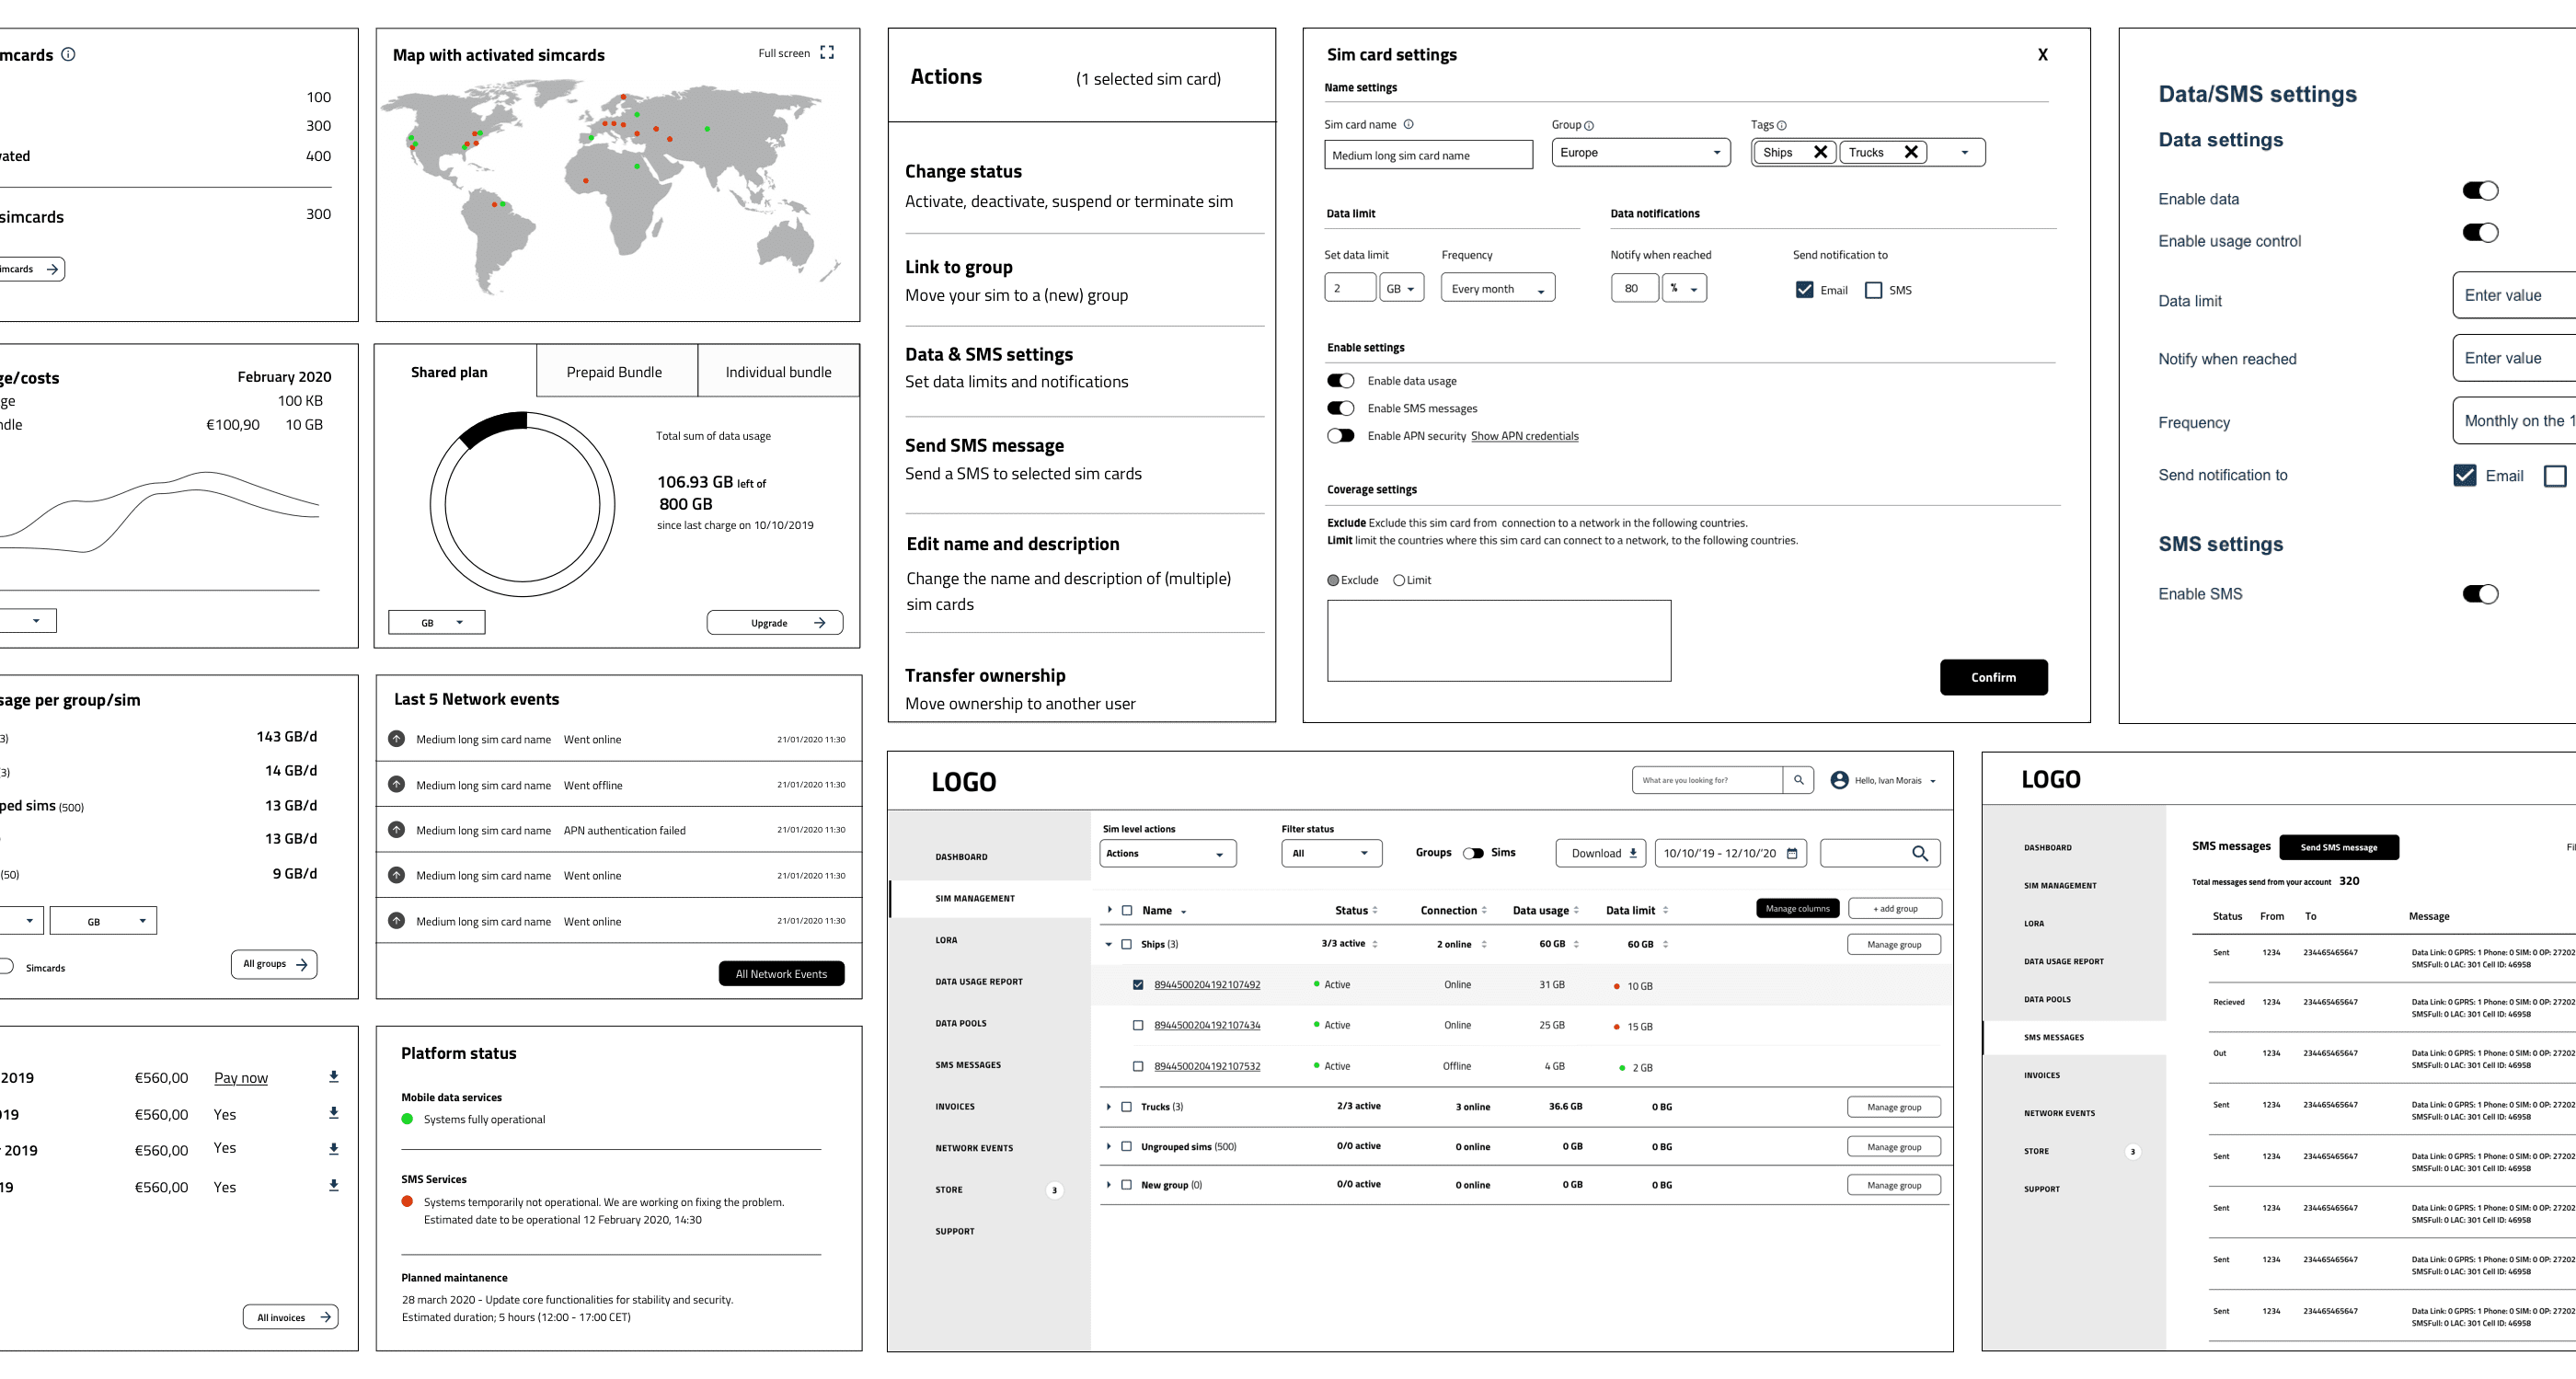
Task: Click the info icon beside Sim card name
Action: (1409, 124)
